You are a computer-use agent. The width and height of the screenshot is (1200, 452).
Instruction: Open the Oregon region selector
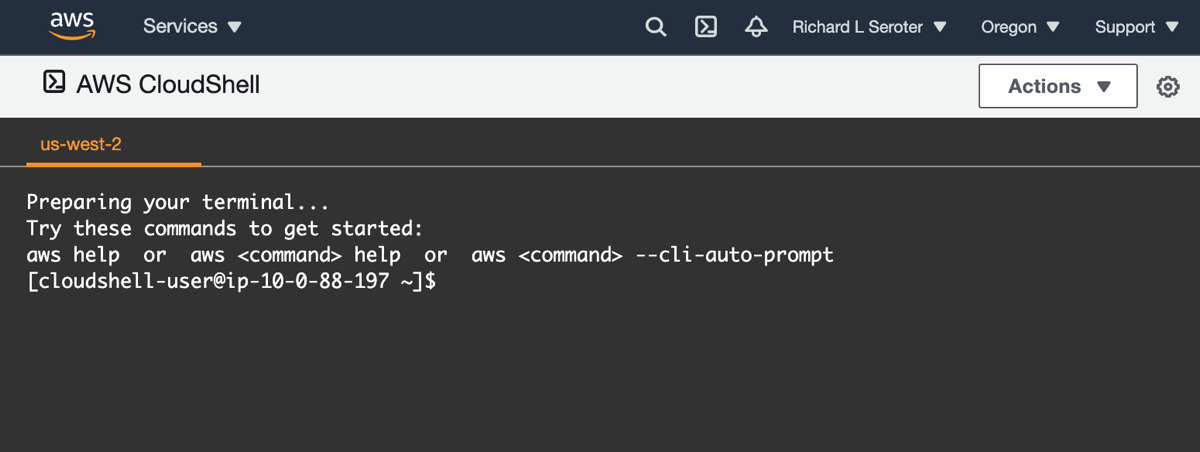(x=1020, y=27)
